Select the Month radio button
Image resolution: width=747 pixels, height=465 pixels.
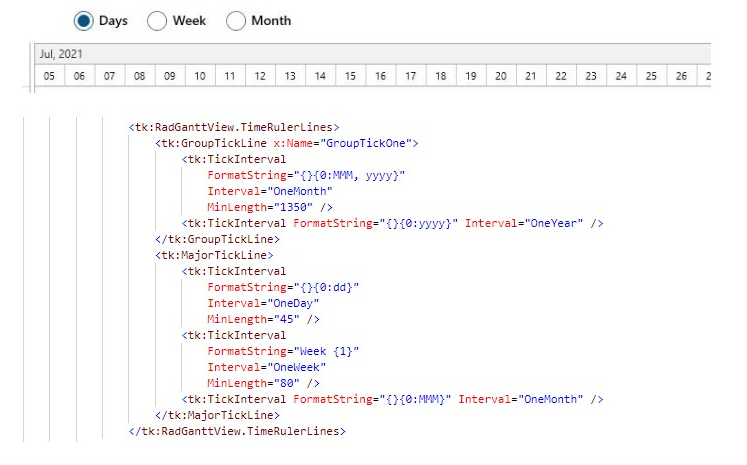236,21
